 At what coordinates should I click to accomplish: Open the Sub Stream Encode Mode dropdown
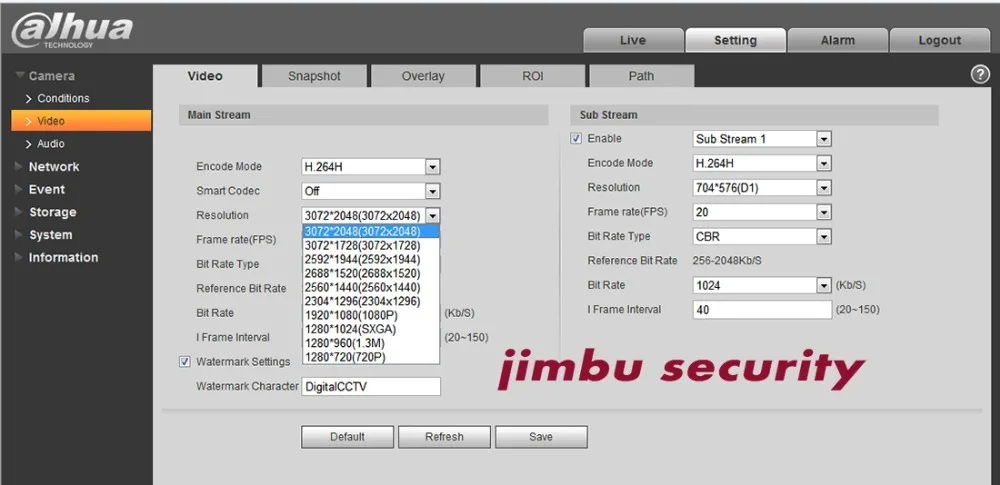click(x=762, y=163)
